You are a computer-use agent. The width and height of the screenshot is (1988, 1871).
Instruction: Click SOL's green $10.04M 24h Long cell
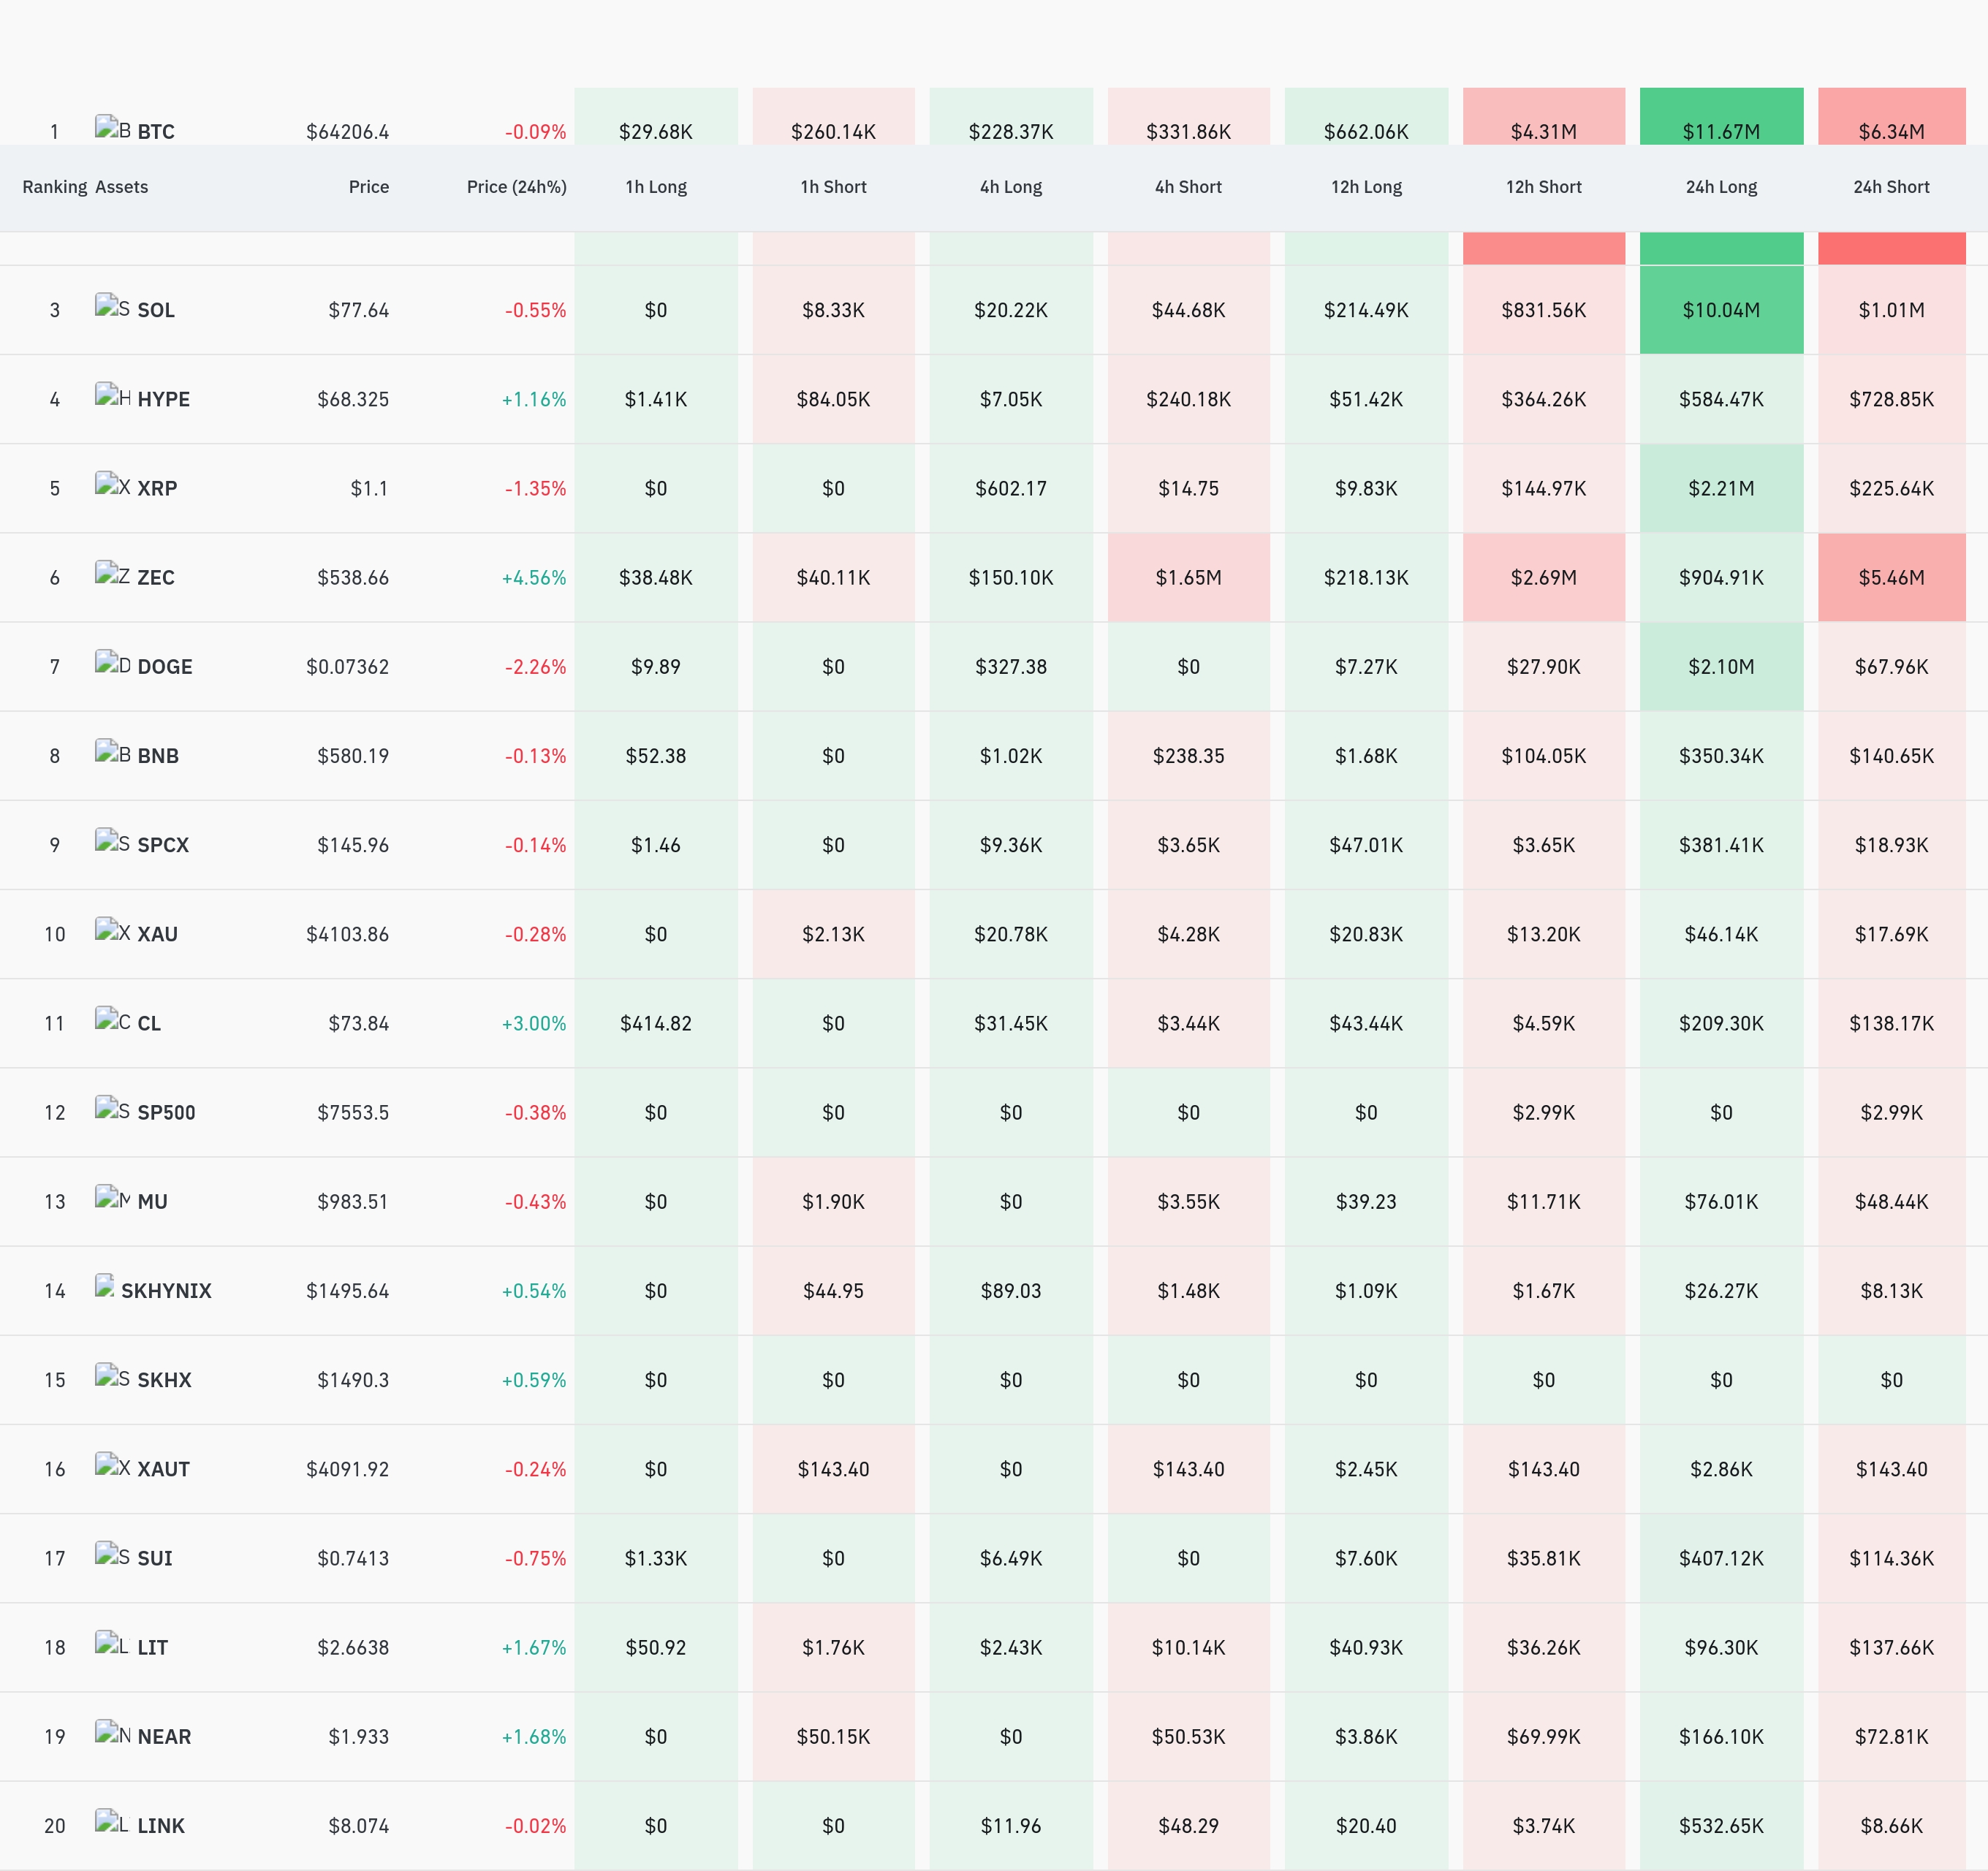tap(1721, 310)
